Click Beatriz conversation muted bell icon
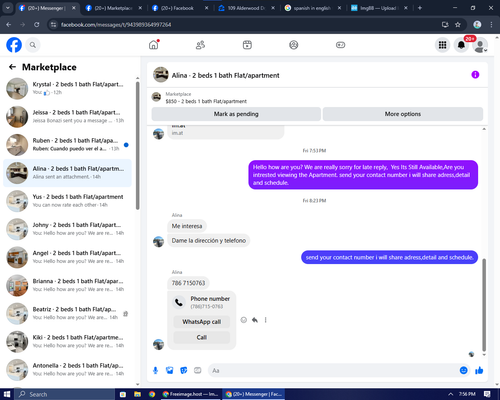500x400 pixels. pos(126,314)
